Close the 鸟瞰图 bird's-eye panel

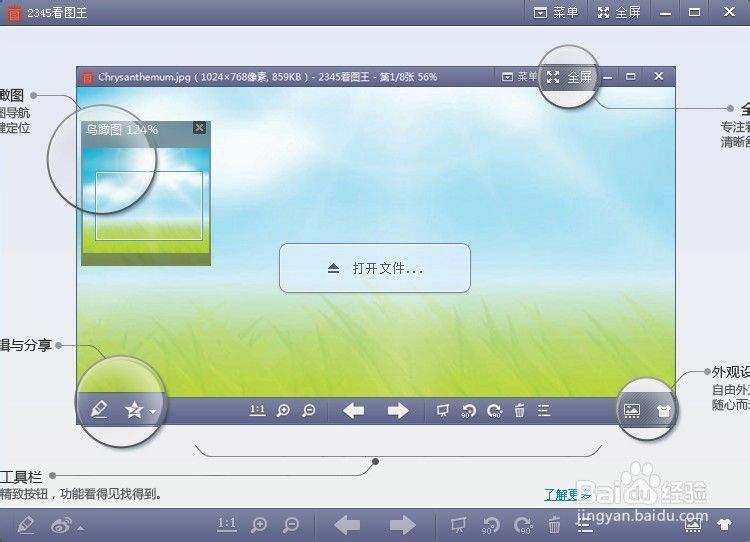point(199,127)
